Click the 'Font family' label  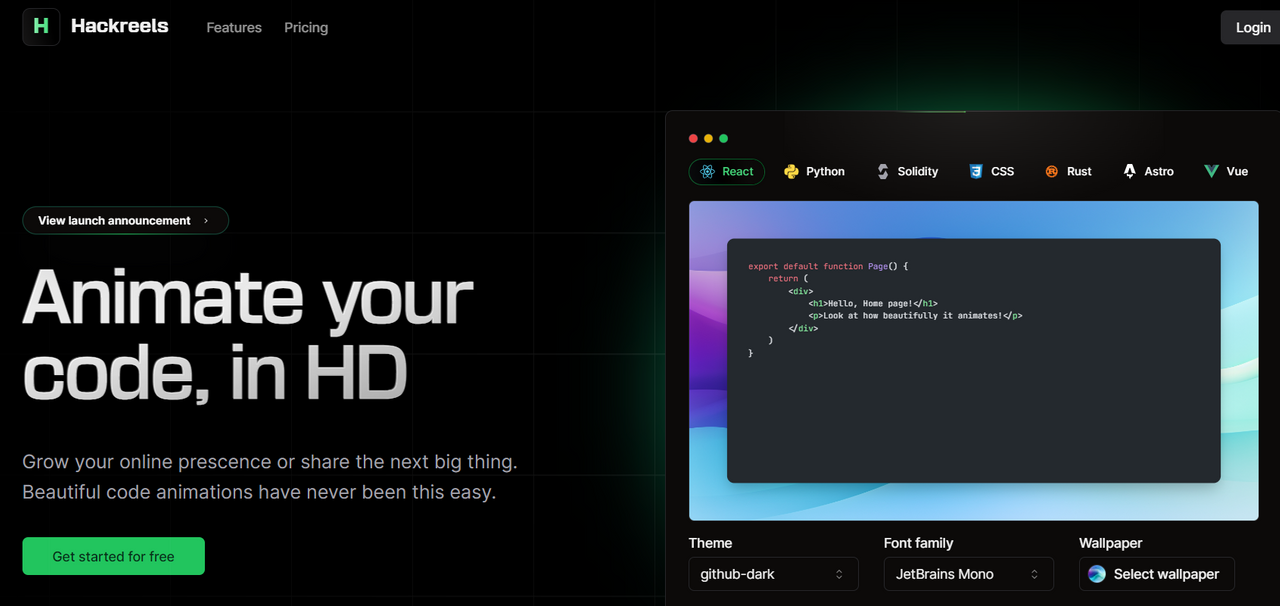click(918, 543)
